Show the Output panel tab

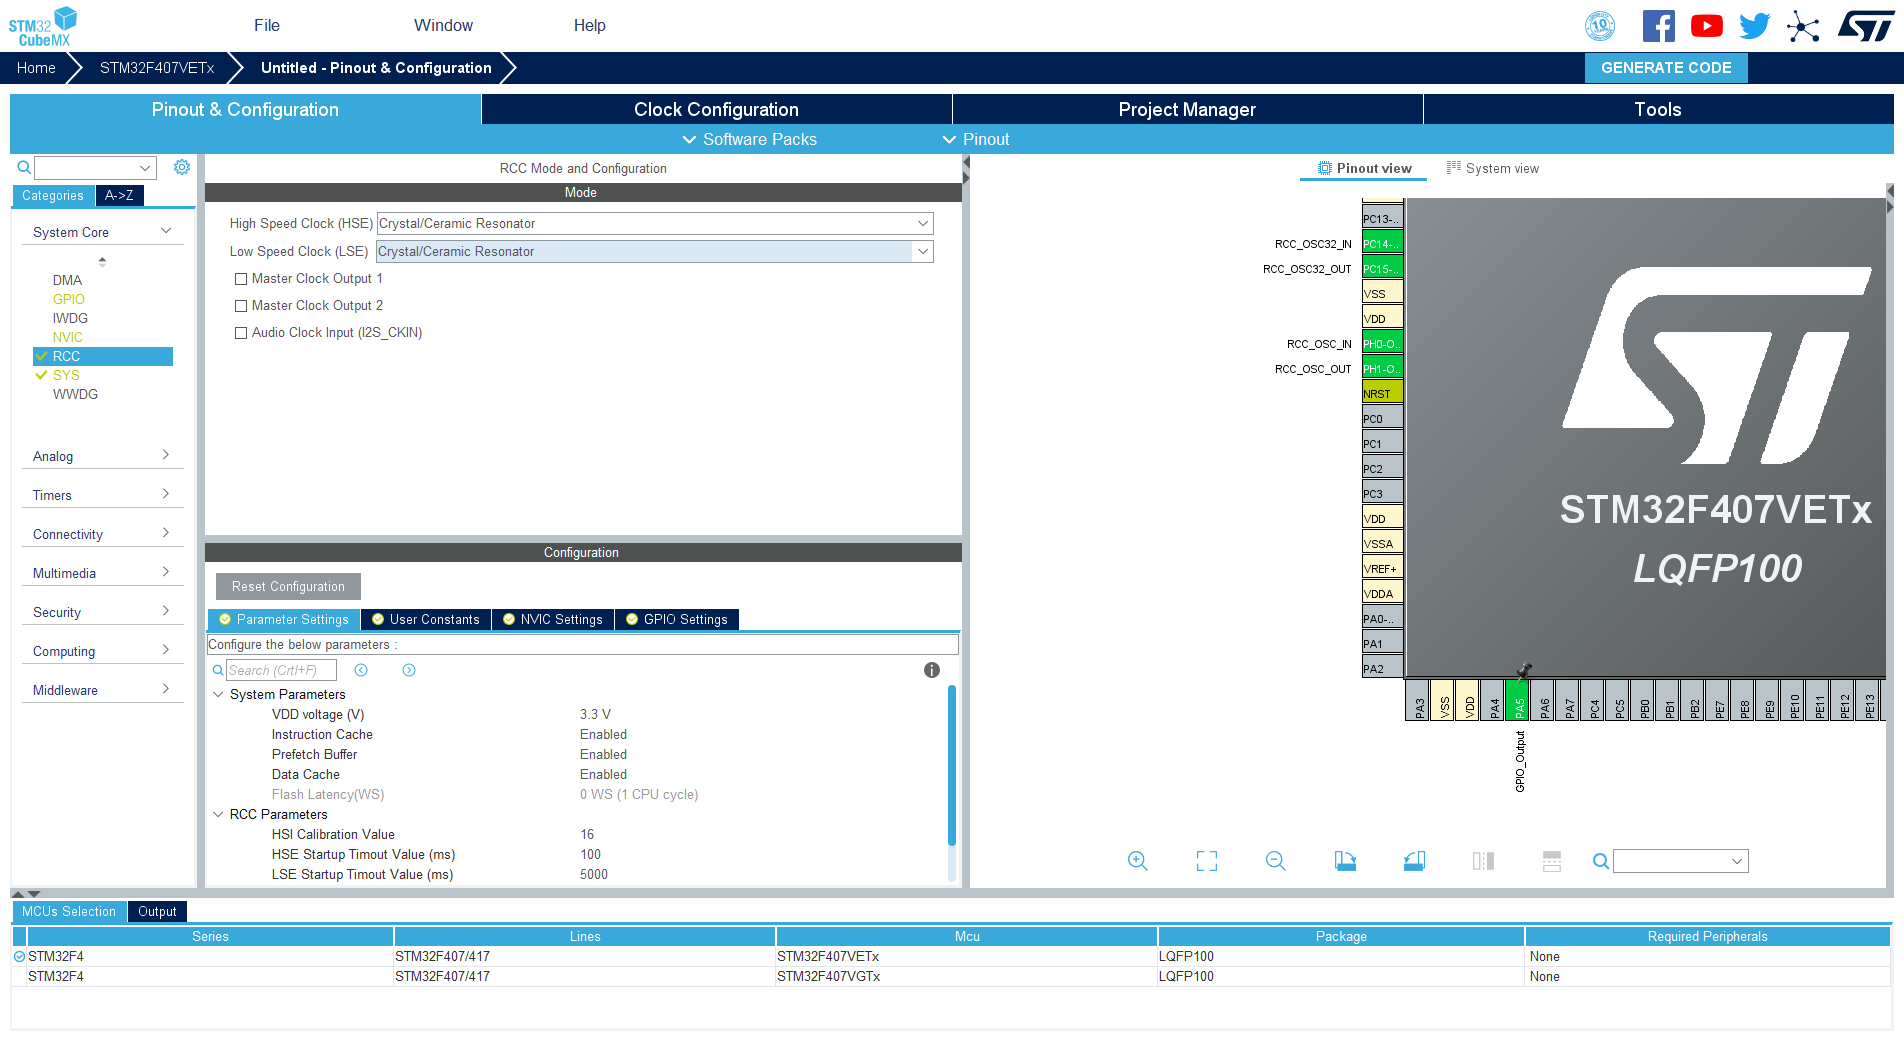click(157, 912)
